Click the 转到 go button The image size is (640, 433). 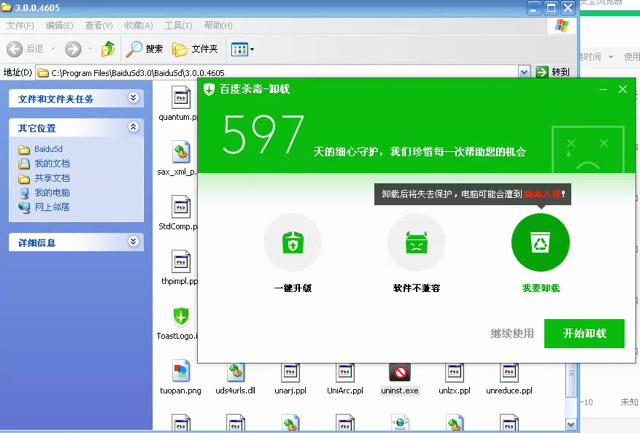pos(552,72)
